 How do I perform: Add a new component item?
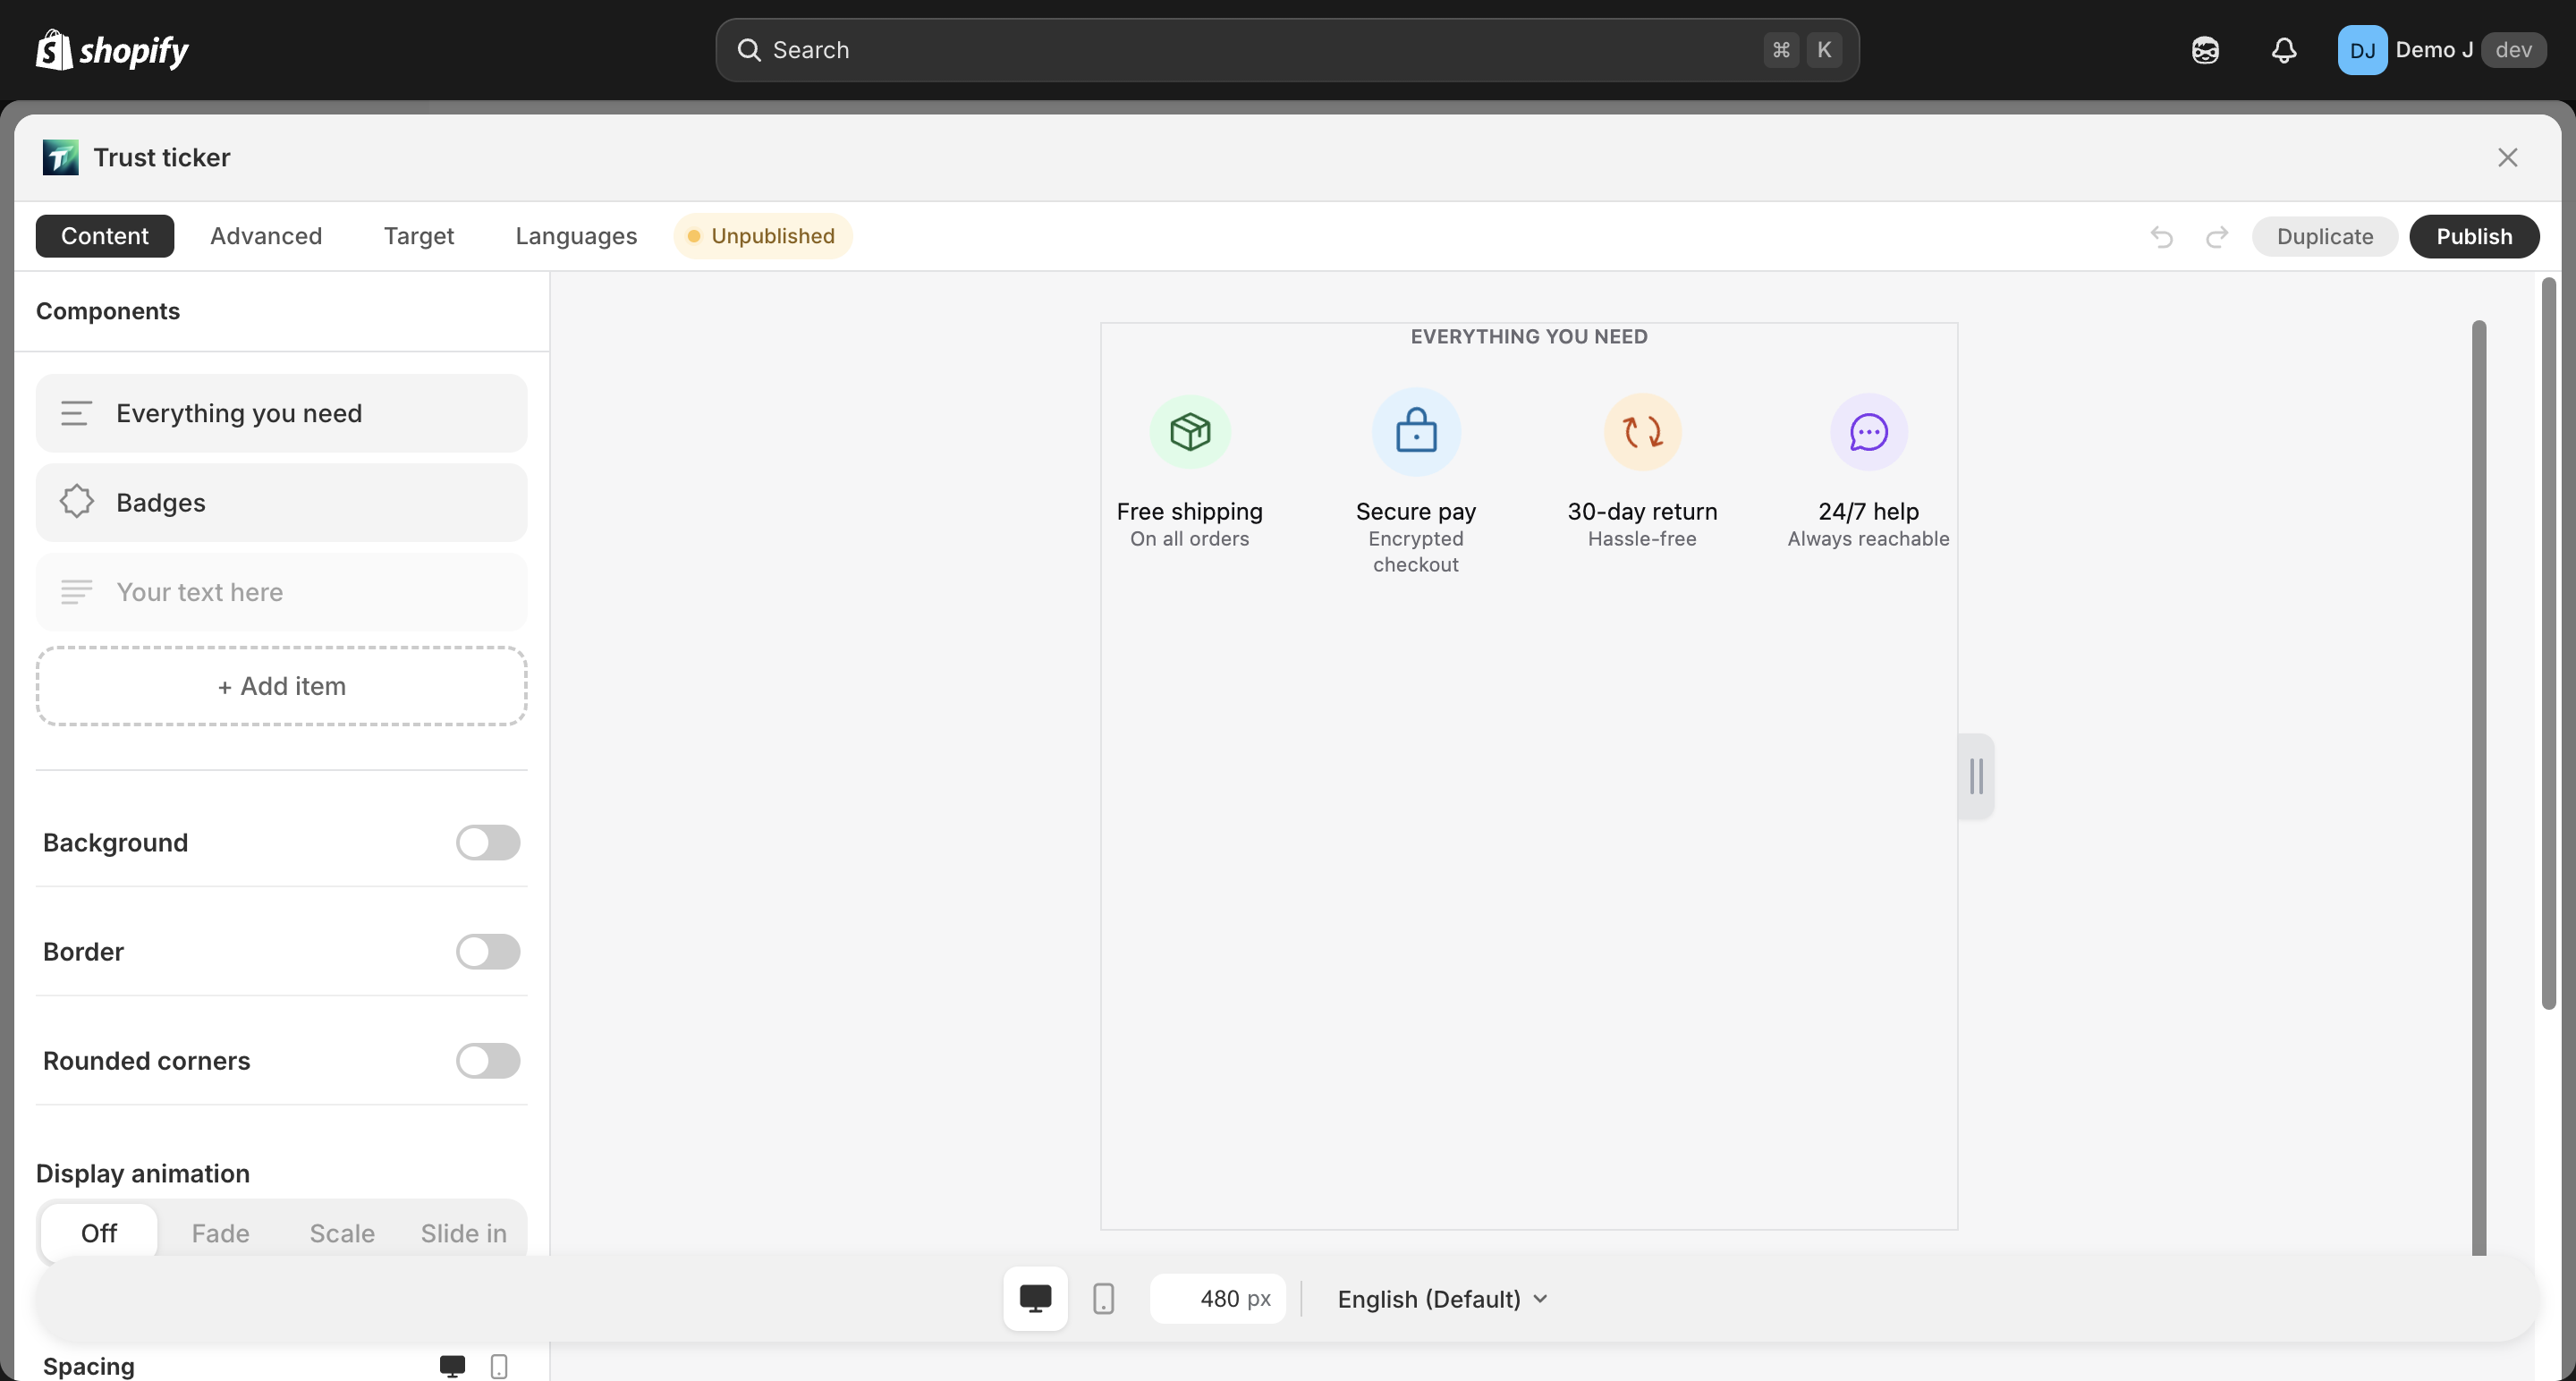282,686
